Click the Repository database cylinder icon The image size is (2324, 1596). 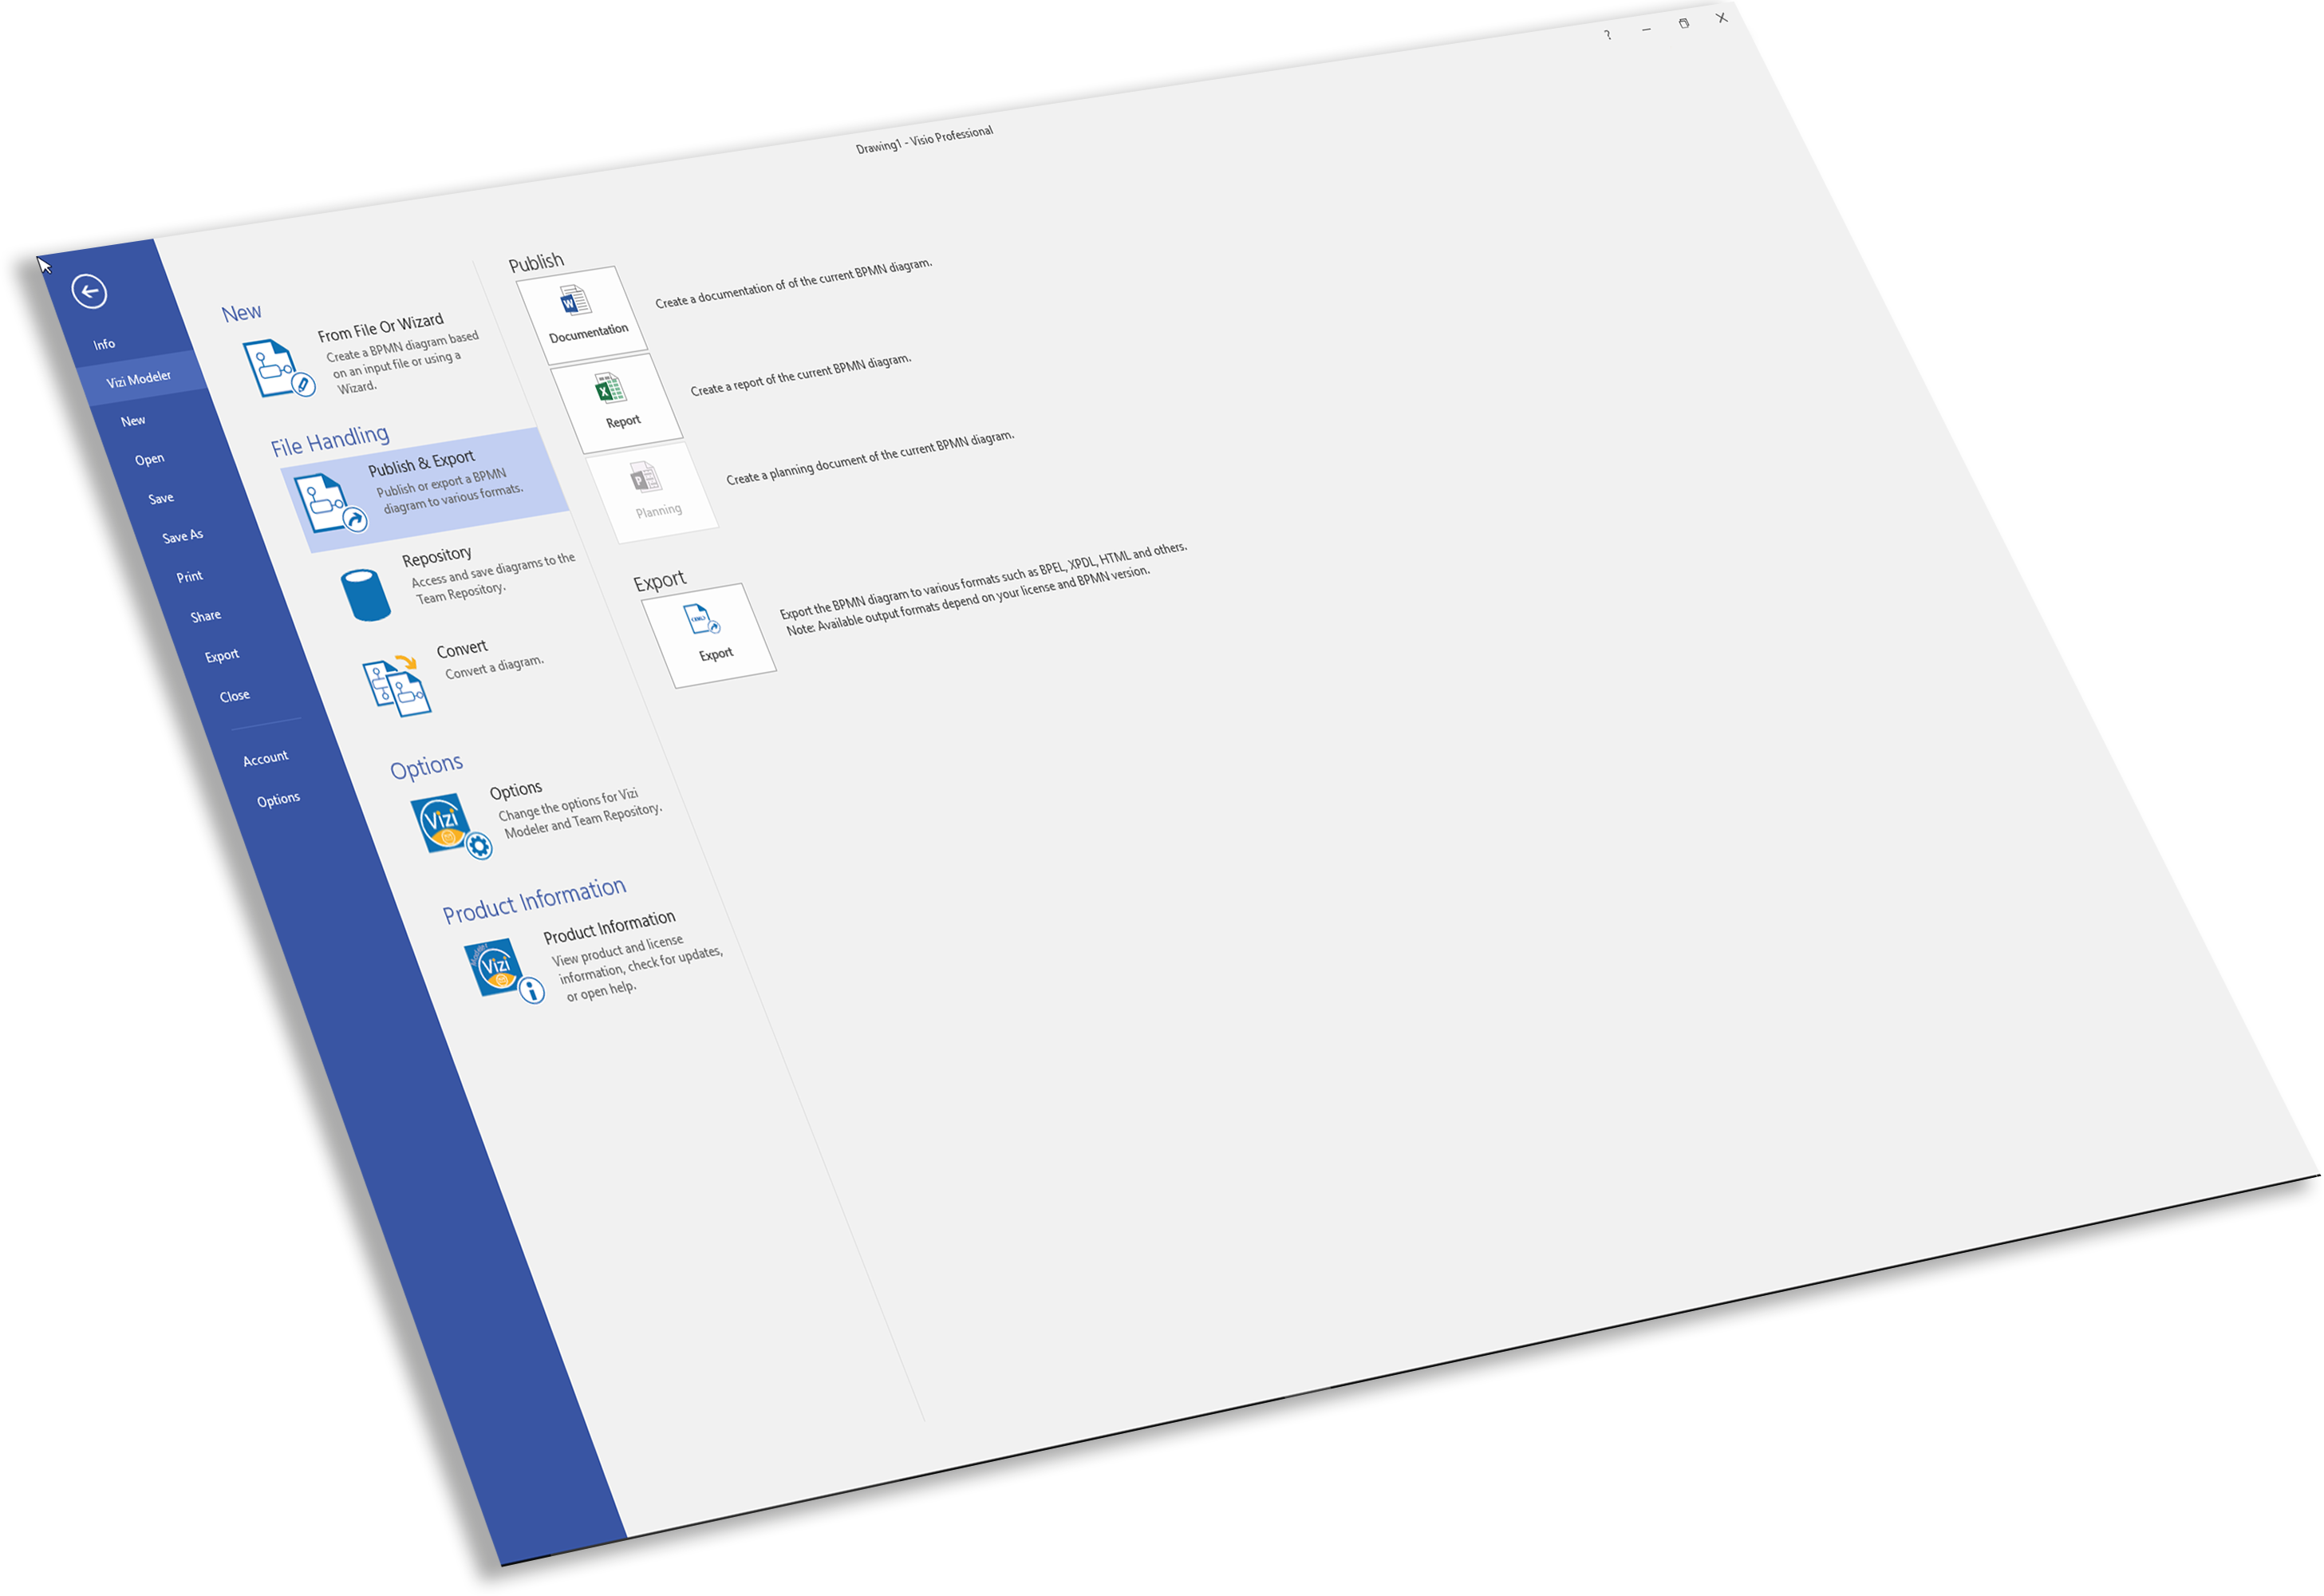coord(365,595)
